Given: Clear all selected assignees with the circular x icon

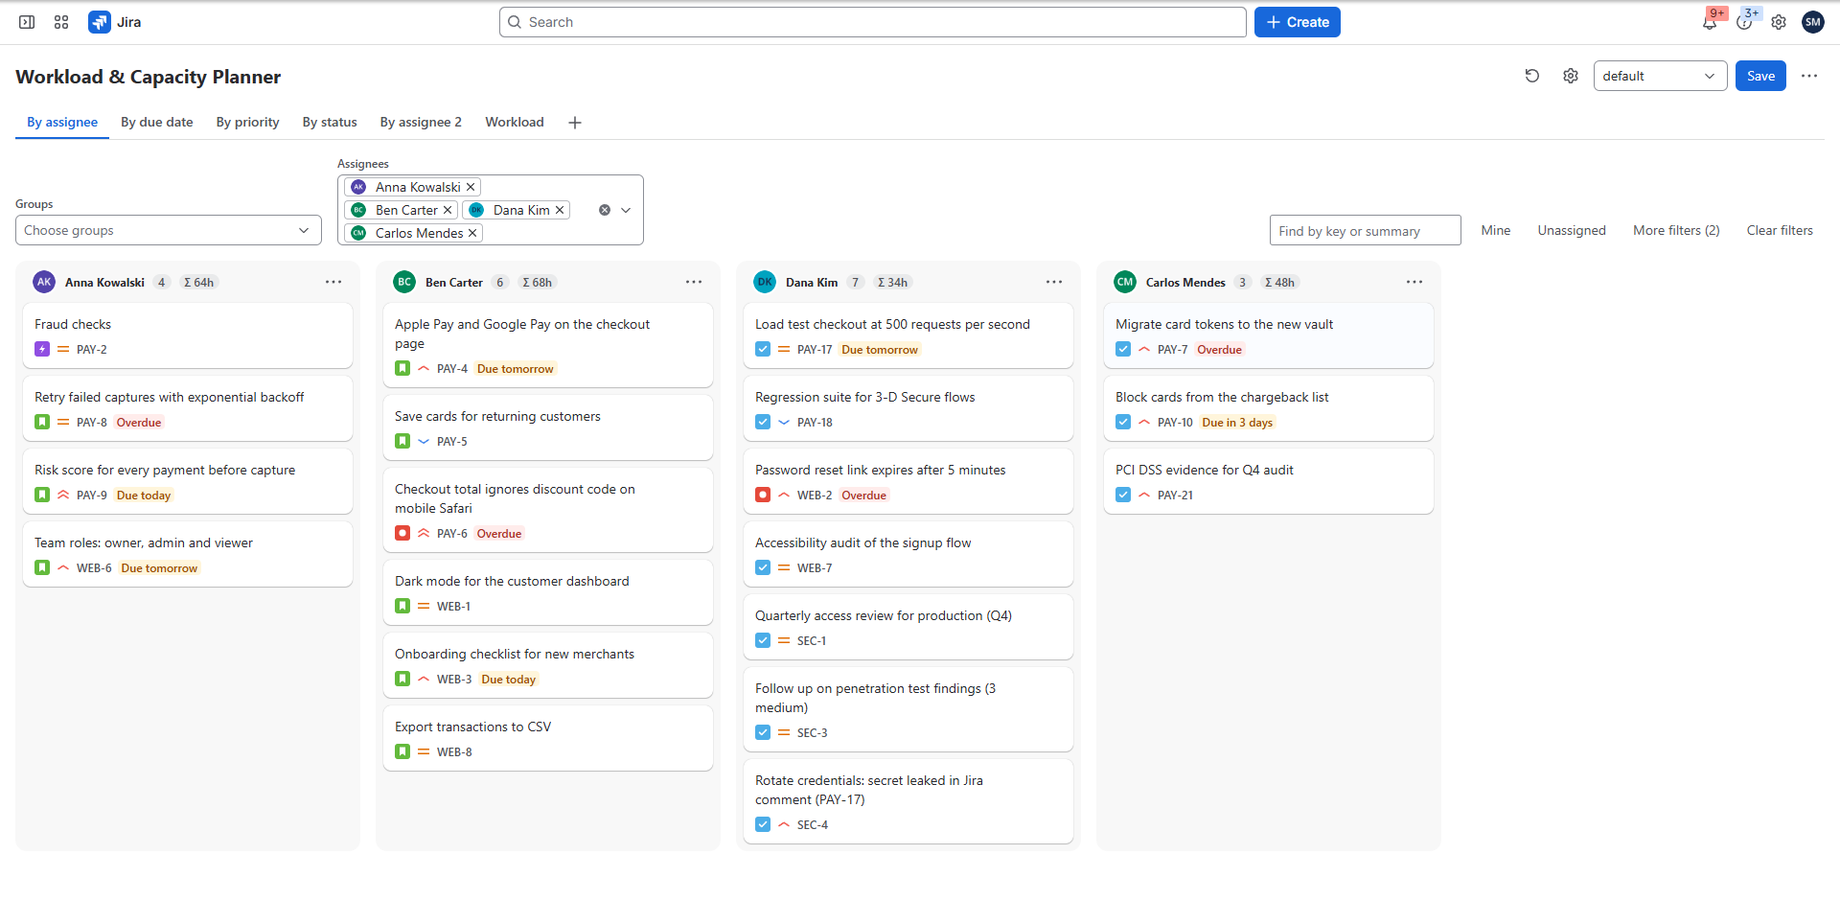Looking at the screenshot, I should [604, 210].
